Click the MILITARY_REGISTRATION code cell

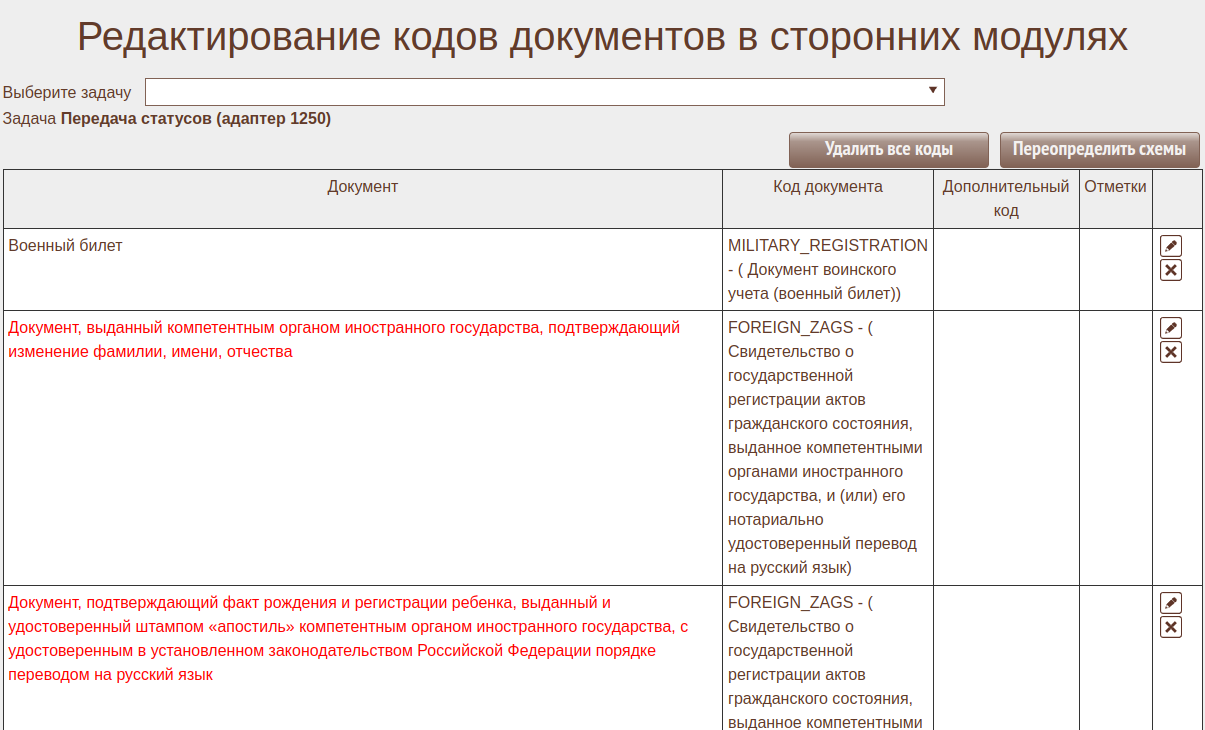827,246
